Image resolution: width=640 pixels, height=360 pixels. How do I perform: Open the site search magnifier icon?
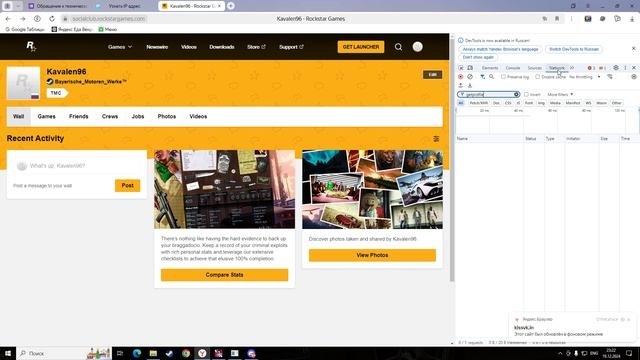[x=398, y=47]
